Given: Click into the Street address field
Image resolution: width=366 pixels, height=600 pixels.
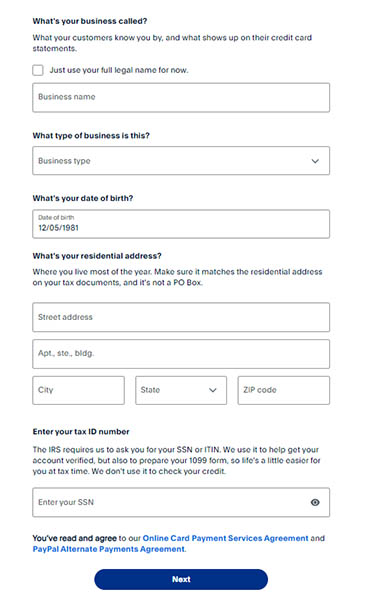Looking at the screenshot, I should point(181,317).
